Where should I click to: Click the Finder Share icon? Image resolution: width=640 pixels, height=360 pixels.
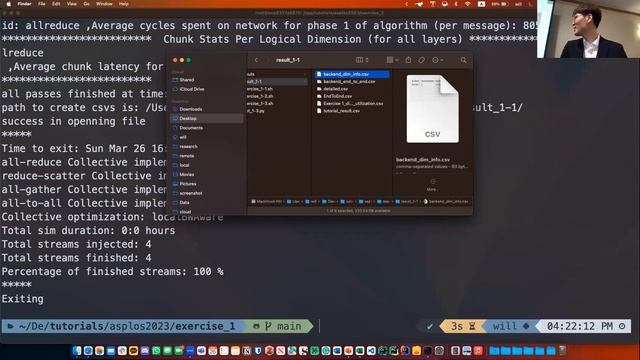click(x=408, y=60)
